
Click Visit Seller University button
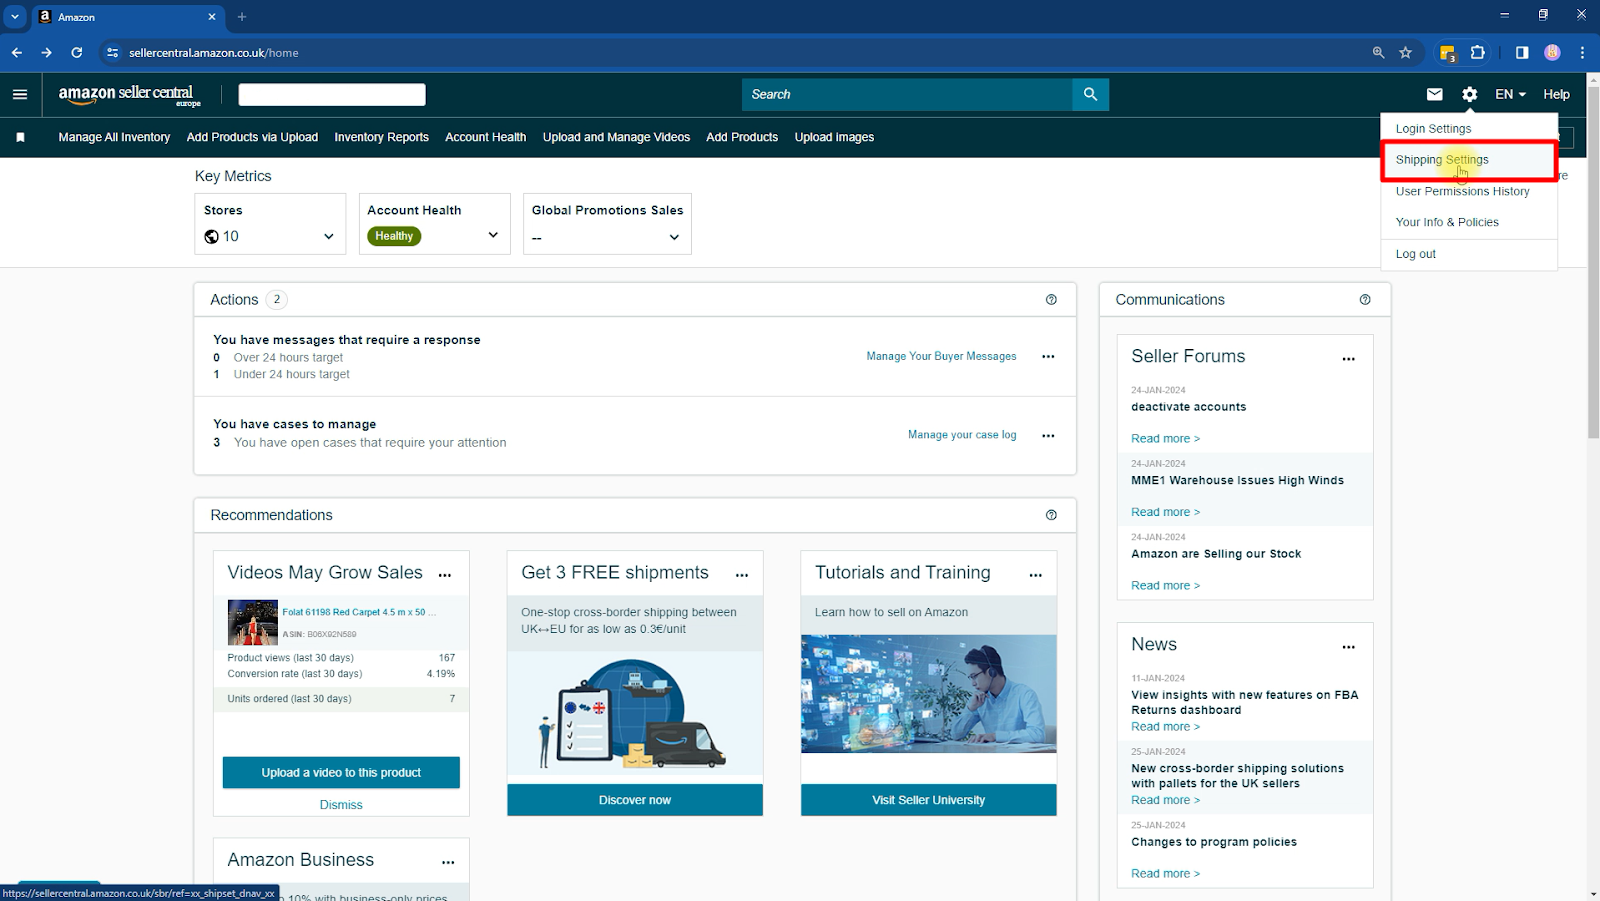pos(928,800)
